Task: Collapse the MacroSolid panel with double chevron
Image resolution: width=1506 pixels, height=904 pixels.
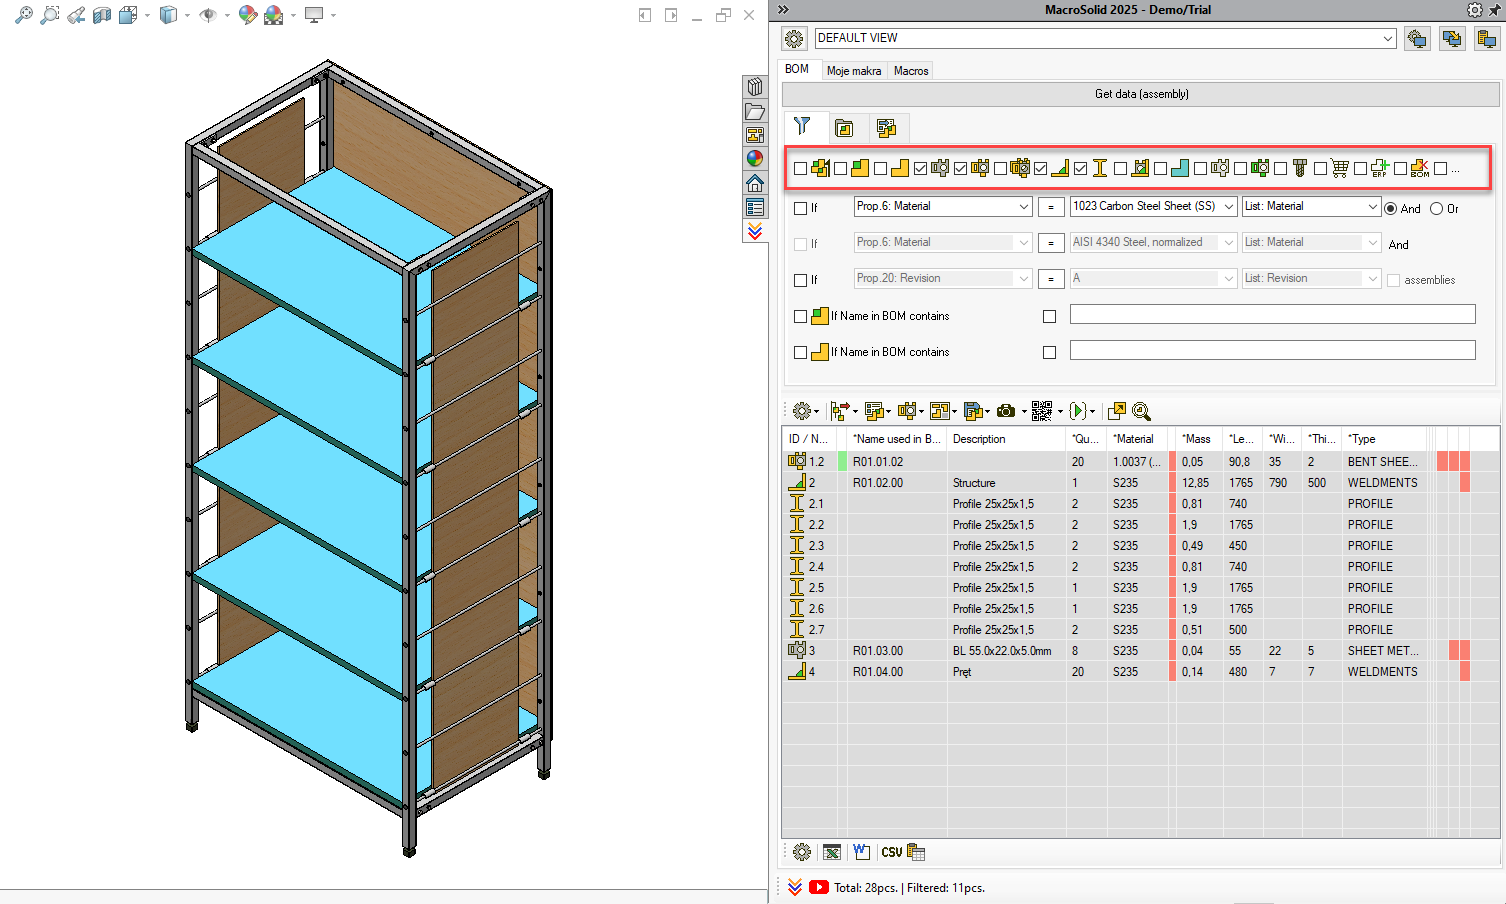Action: (x=783, y=10)
